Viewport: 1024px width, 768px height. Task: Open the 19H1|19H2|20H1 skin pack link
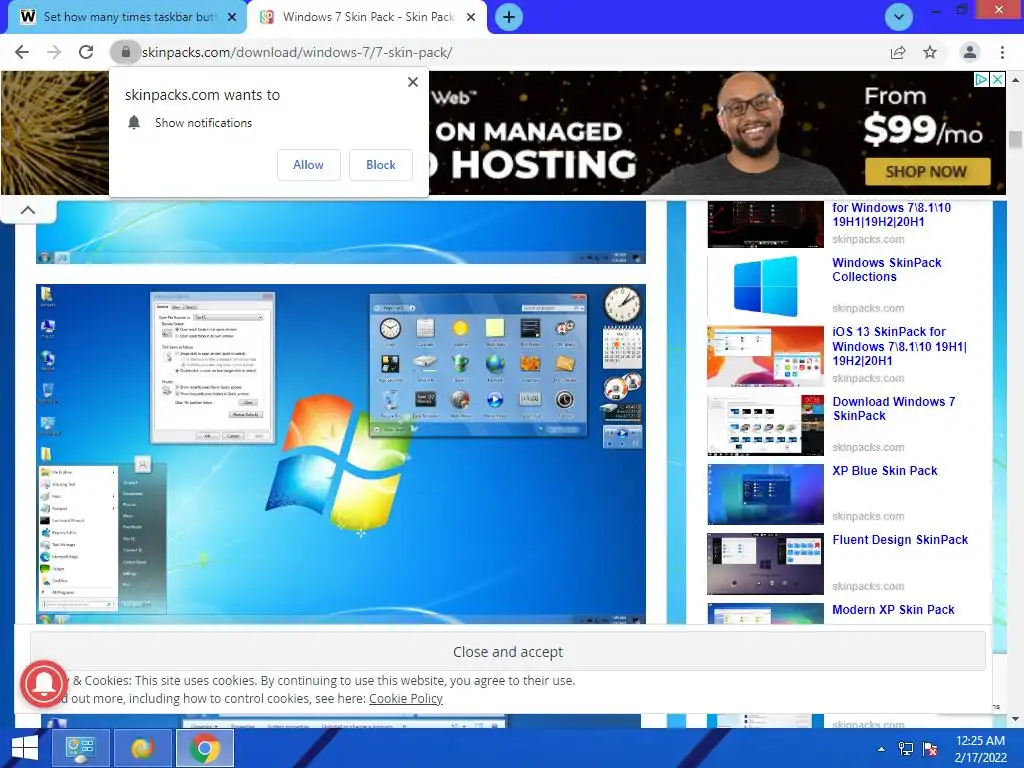click(891, 215)
